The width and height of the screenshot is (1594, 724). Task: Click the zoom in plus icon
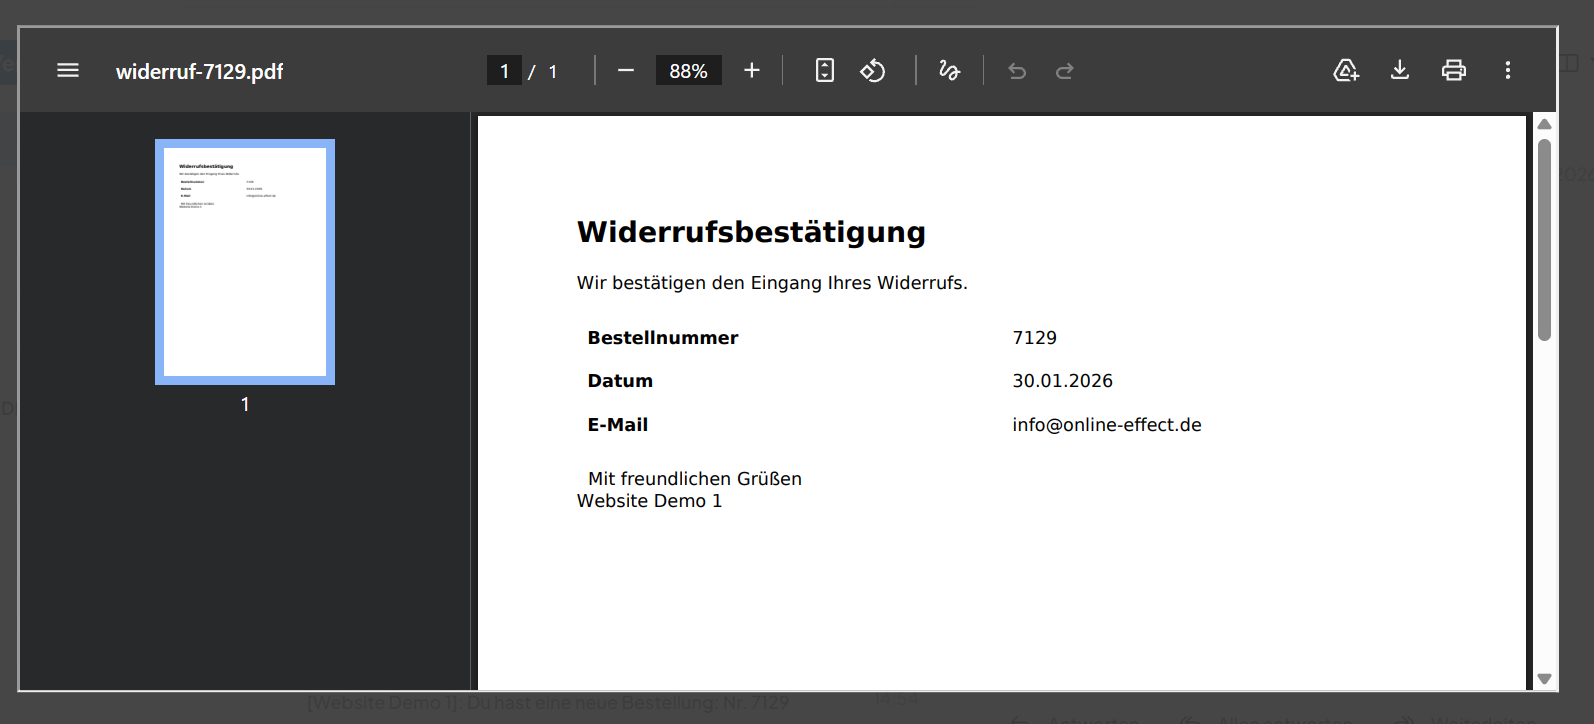coord(752,70)
